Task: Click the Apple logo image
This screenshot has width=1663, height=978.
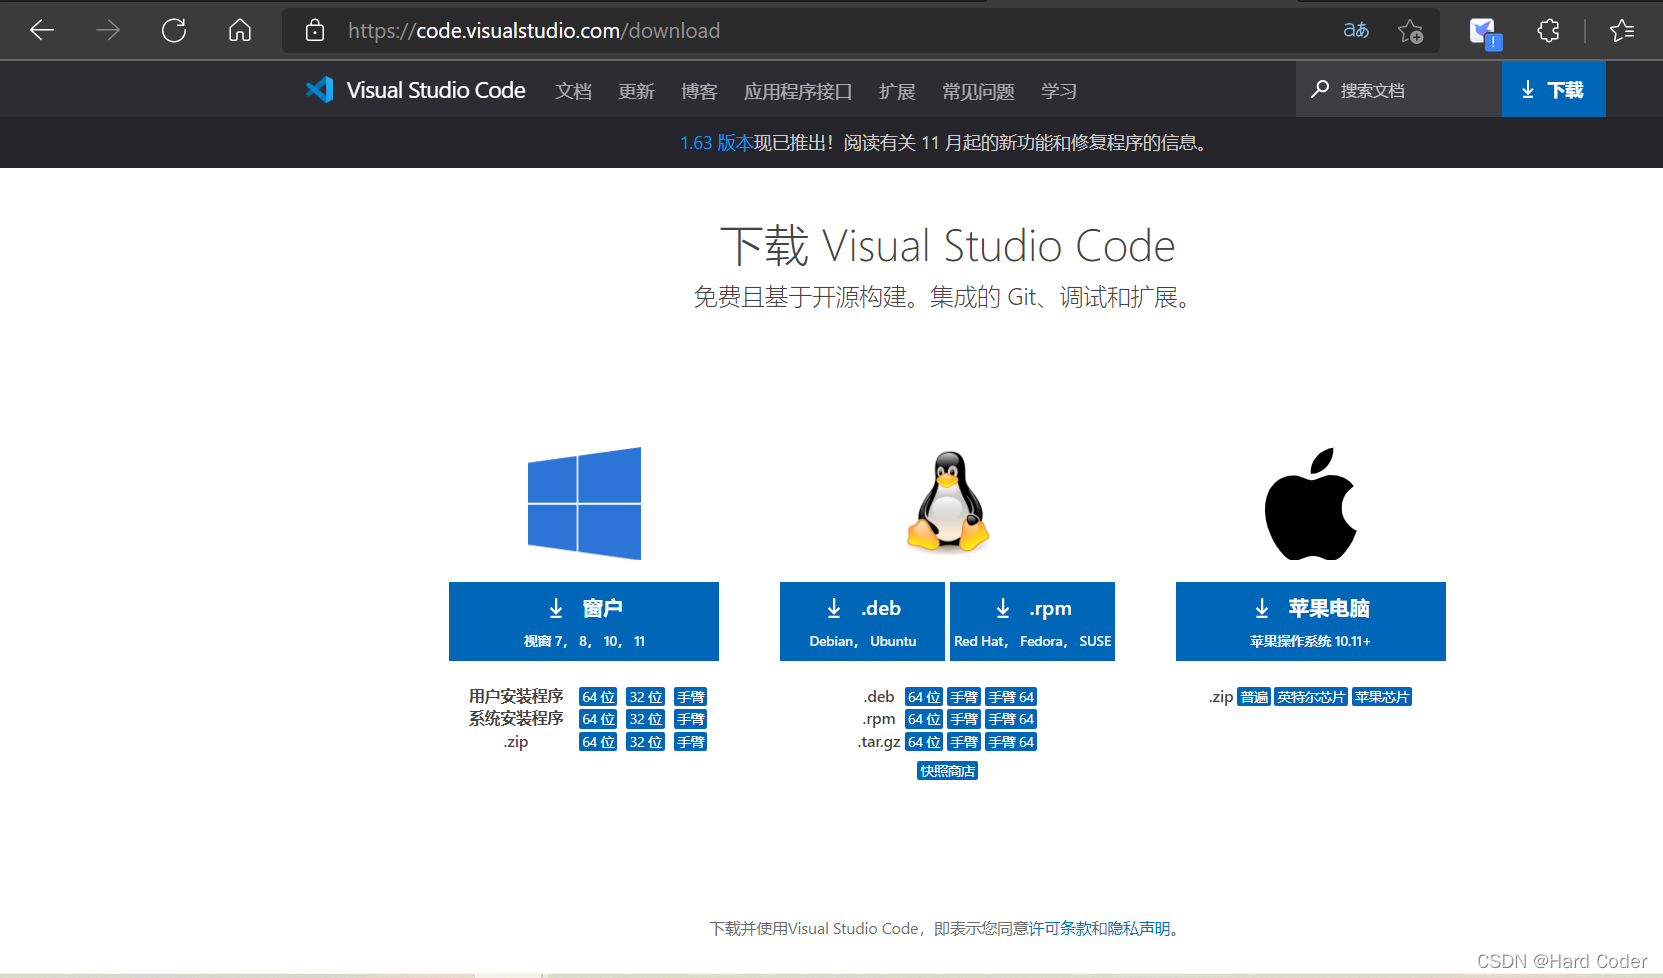Action: pyautogui.click(x=1311, y=503)
